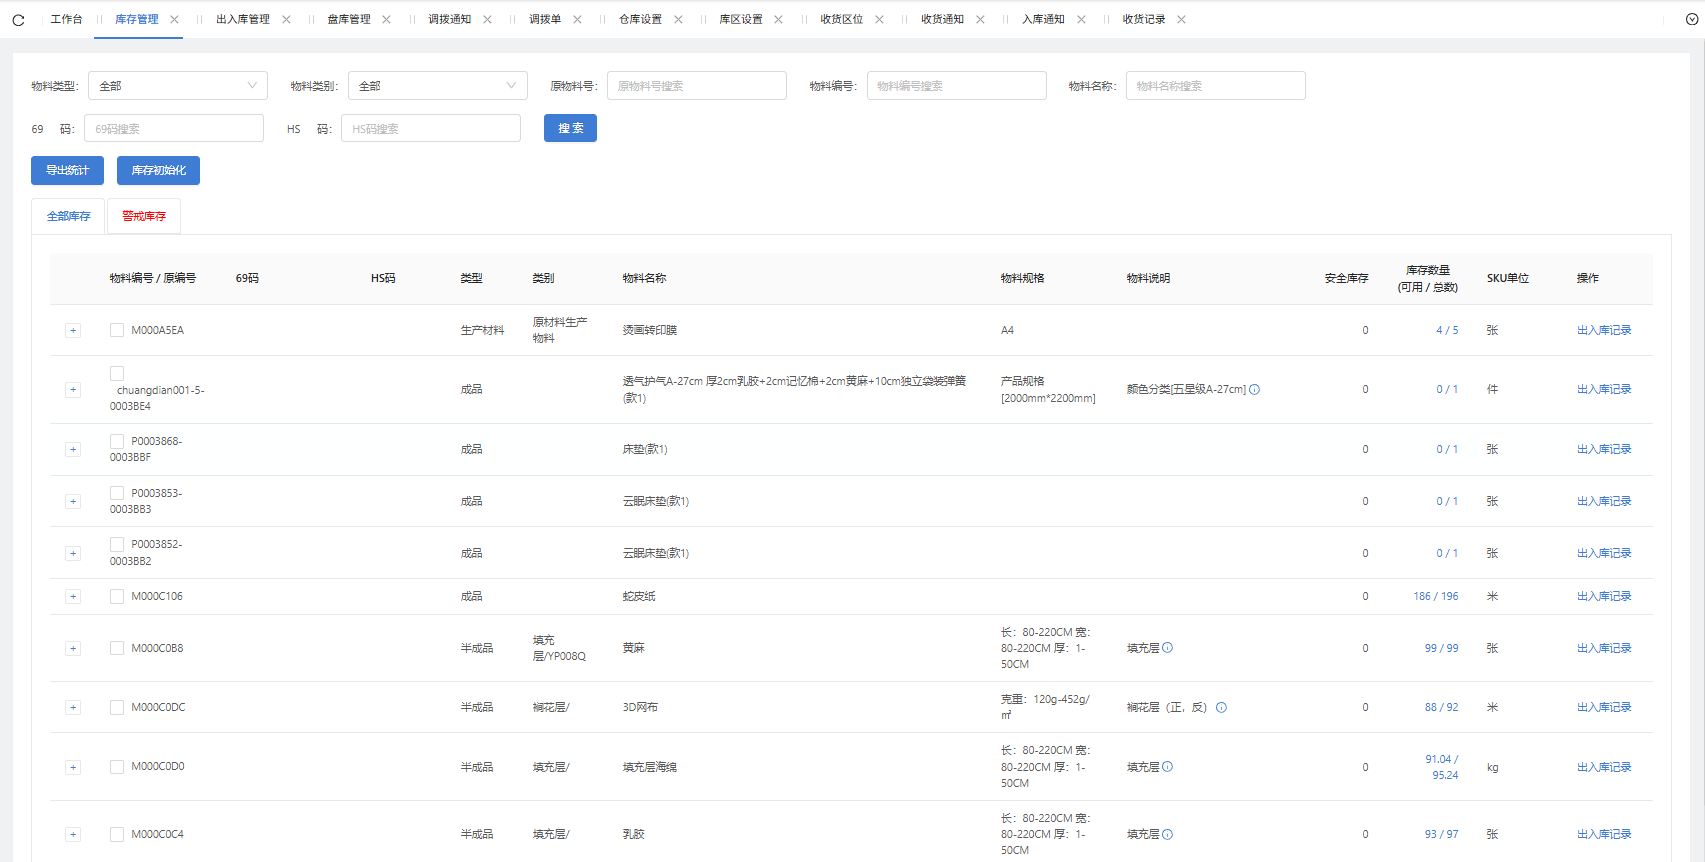The height and width of the screenshot is (862, 1705).
Task: Tick checkbox for P0003868-0003BBF
Action: coord(117,441)
